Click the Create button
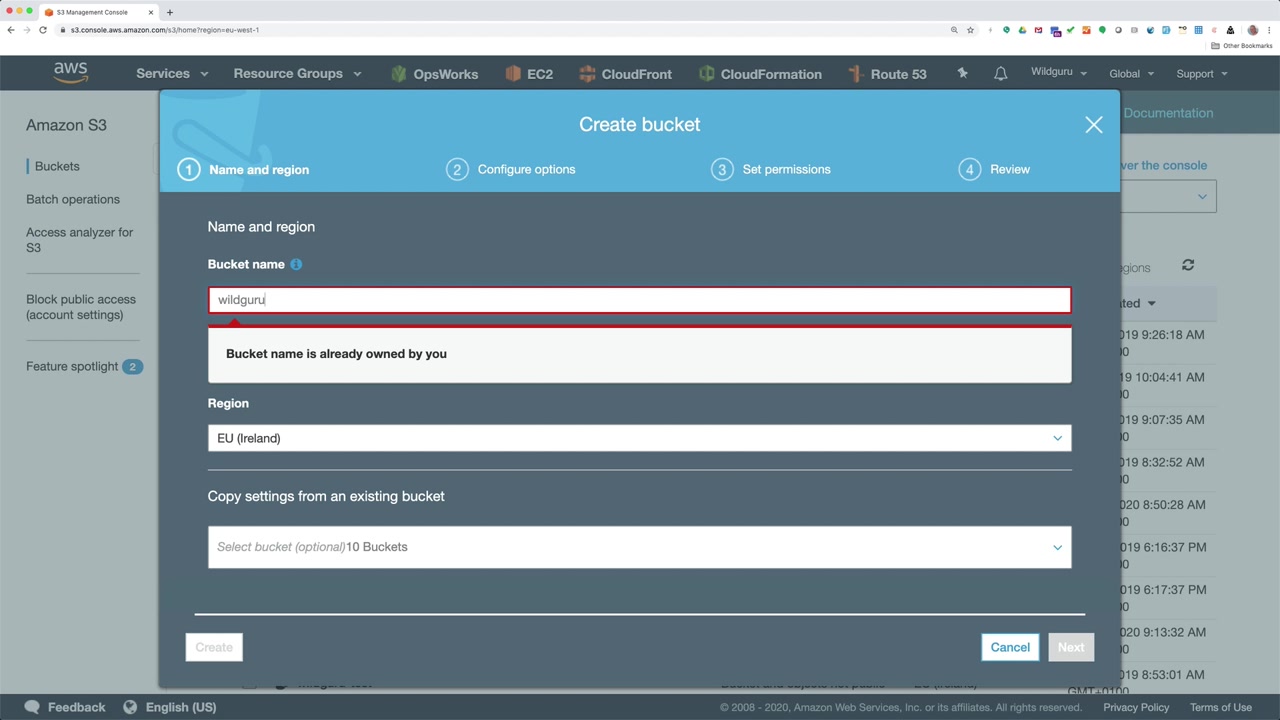Image resolution: width=1280 pixels, height=720 pixels. click(214, 647)
